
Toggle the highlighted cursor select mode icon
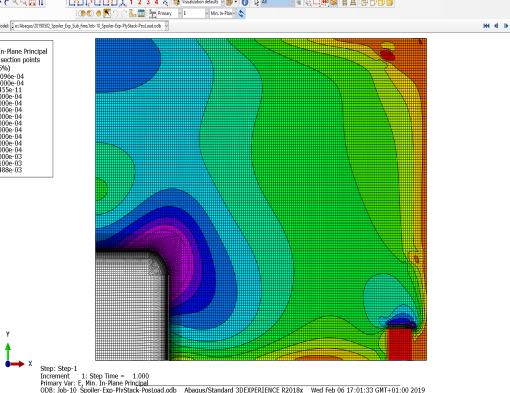107,13
